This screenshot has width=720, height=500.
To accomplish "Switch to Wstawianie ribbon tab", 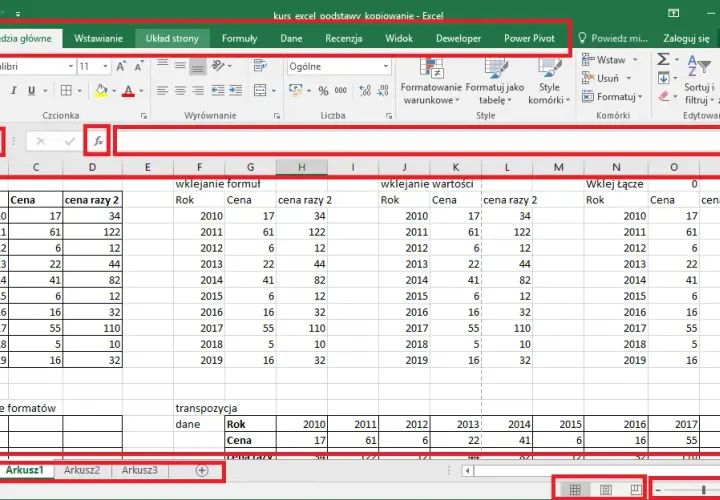I will [x=99, y=39].
